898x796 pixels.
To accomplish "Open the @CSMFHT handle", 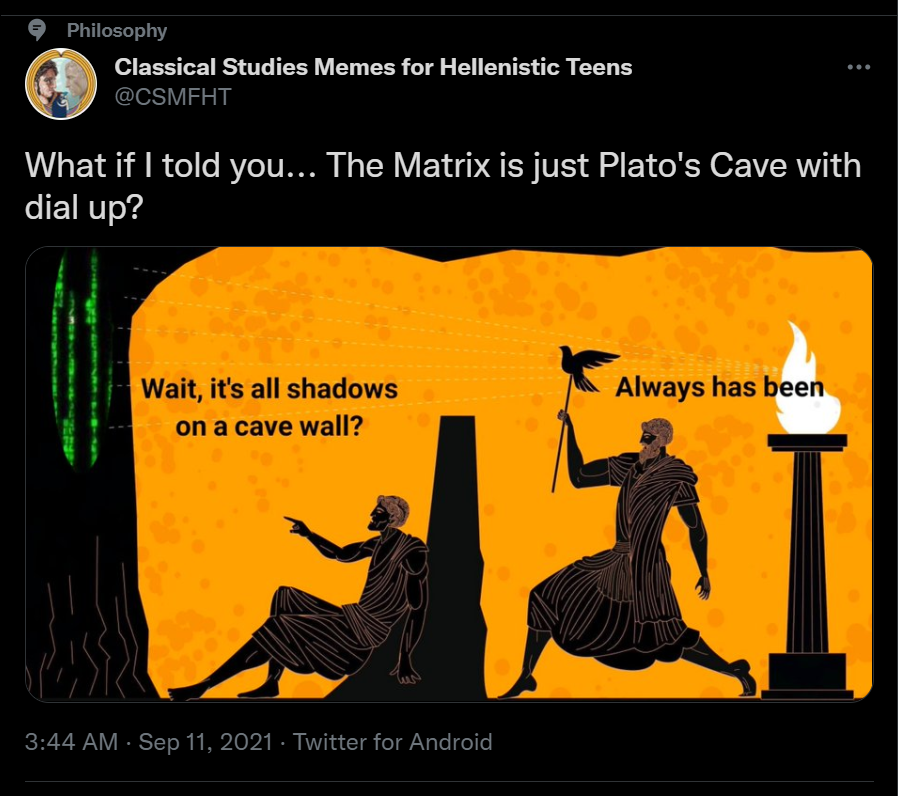I will pos(173,97).
